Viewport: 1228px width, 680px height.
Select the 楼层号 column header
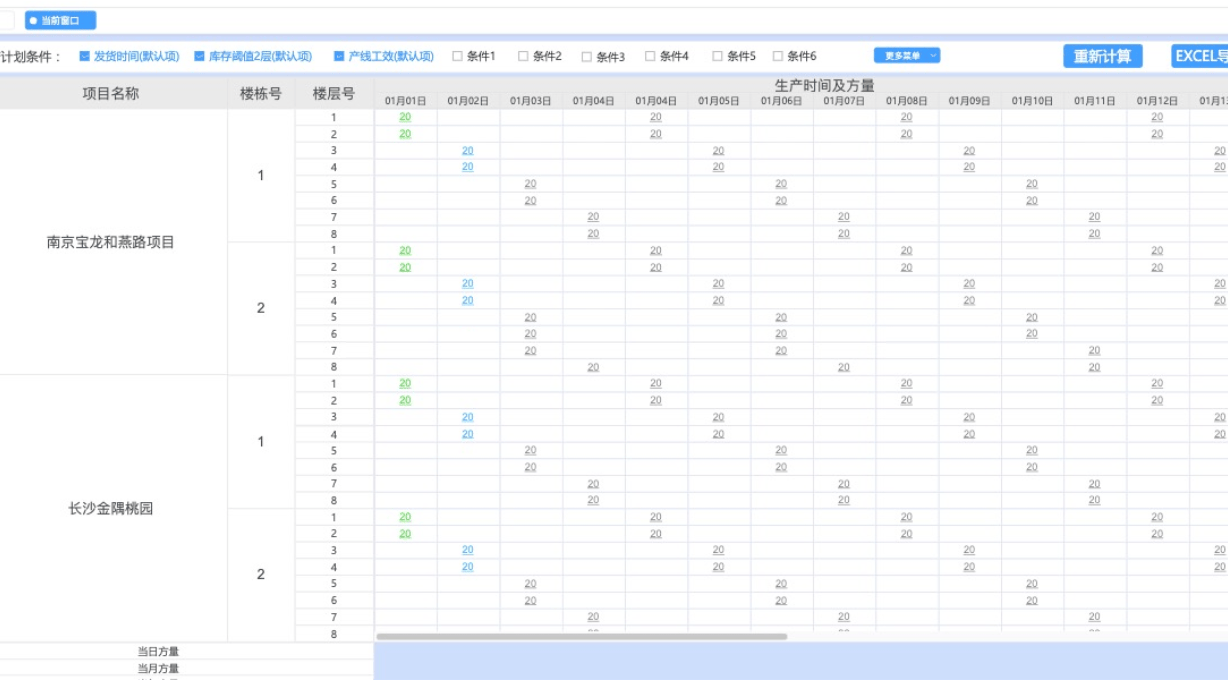pyautogui.click(x=334, y=94)
